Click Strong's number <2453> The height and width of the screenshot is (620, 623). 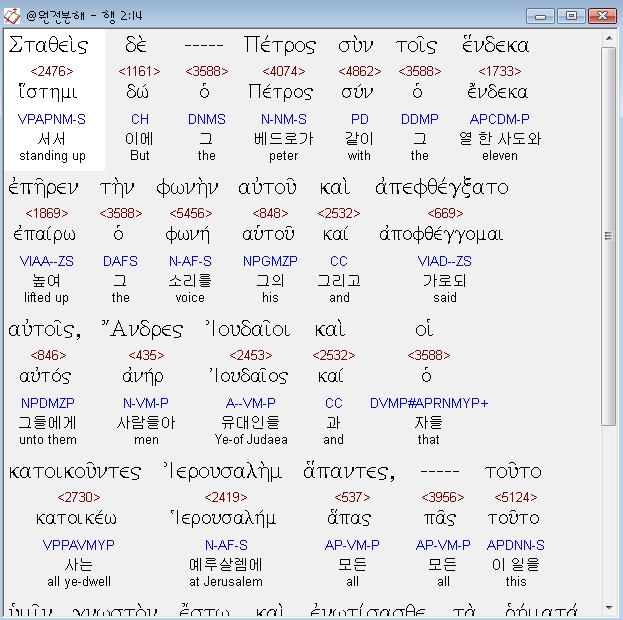(251, 355)
